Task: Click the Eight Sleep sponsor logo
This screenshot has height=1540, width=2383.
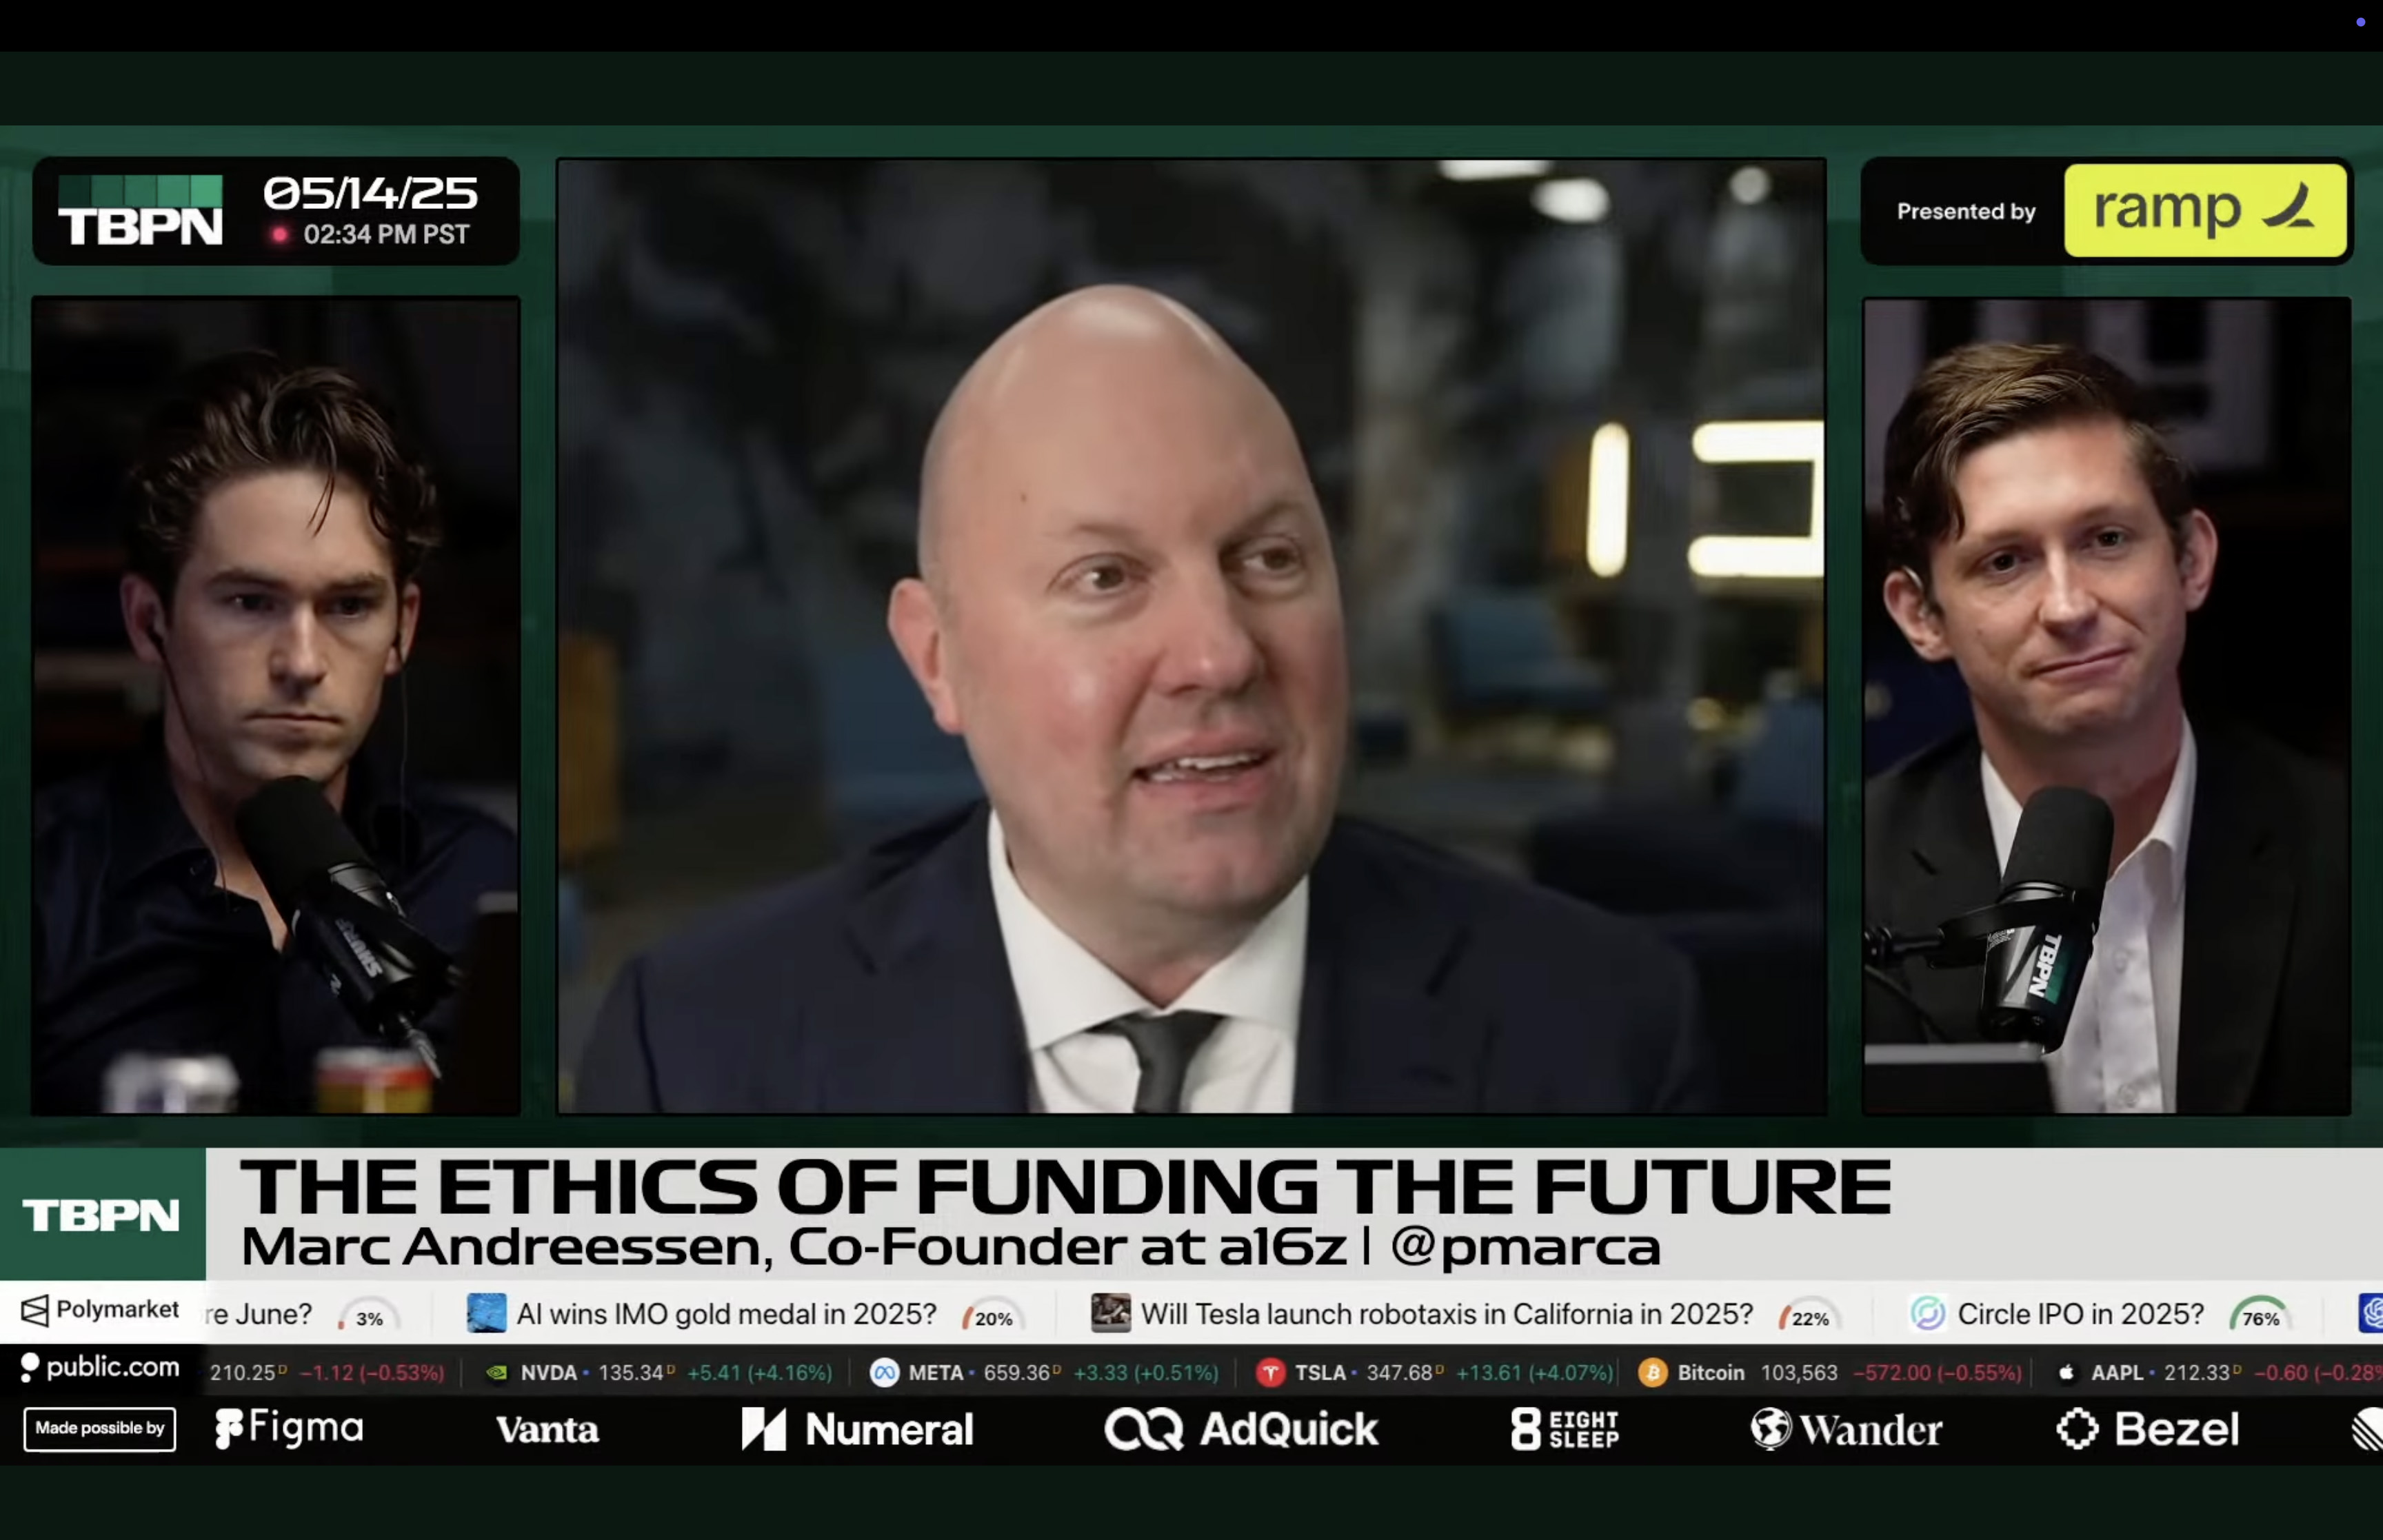Action: [x=1565, y=1429]
